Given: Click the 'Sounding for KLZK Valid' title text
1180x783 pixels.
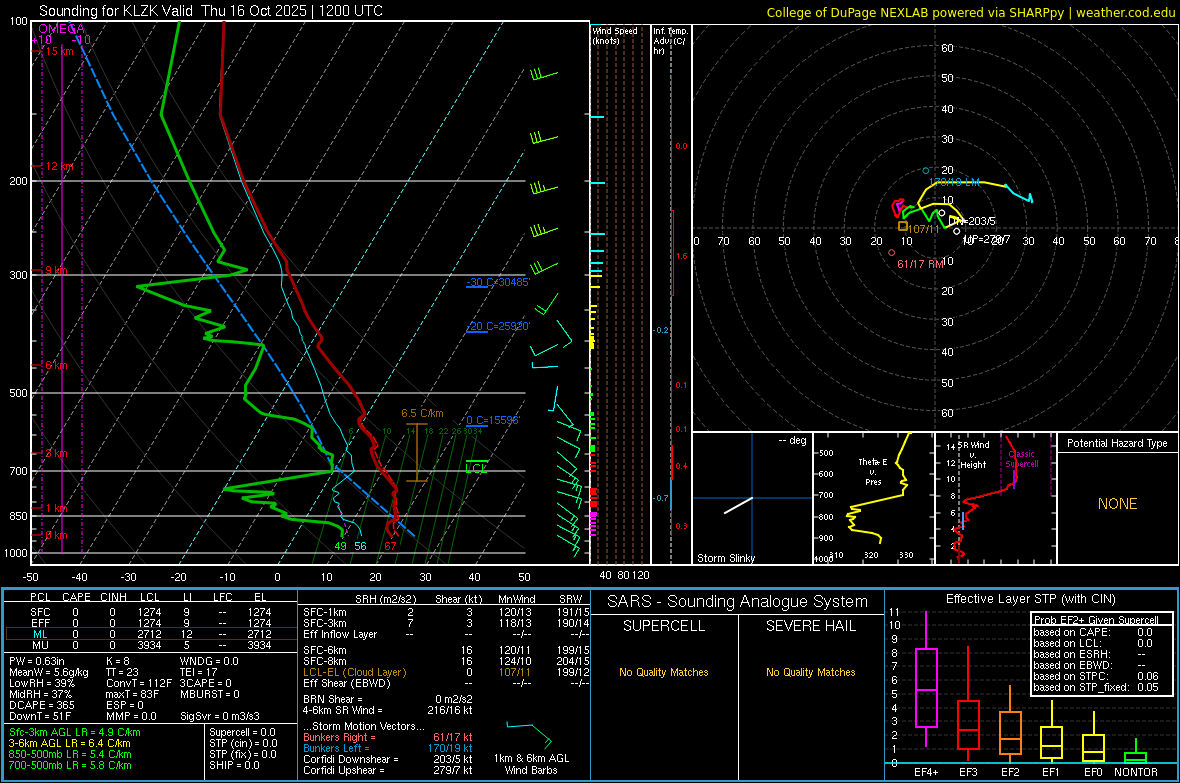Looking at the screenshot, I should pos(117,11).
